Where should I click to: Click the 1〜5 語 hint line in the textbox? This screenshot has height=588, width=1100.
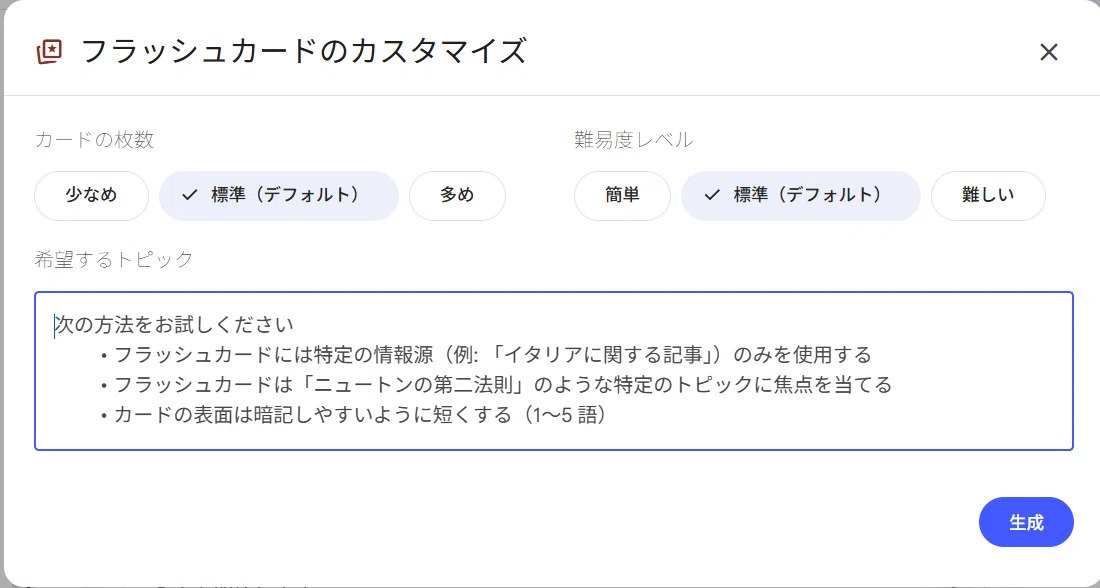pos(354,415)
